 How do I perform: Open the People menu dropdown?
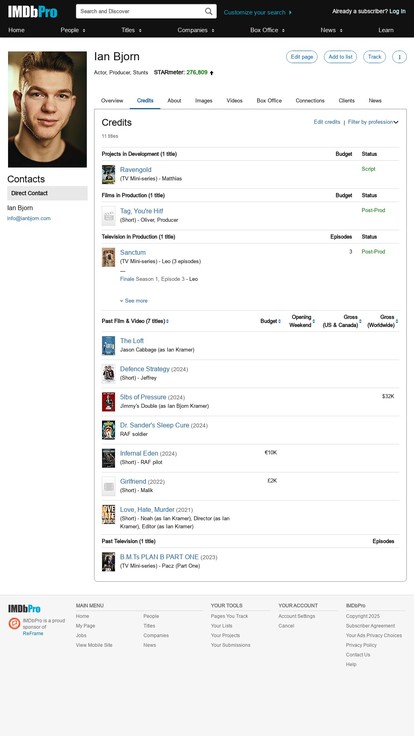73,30
